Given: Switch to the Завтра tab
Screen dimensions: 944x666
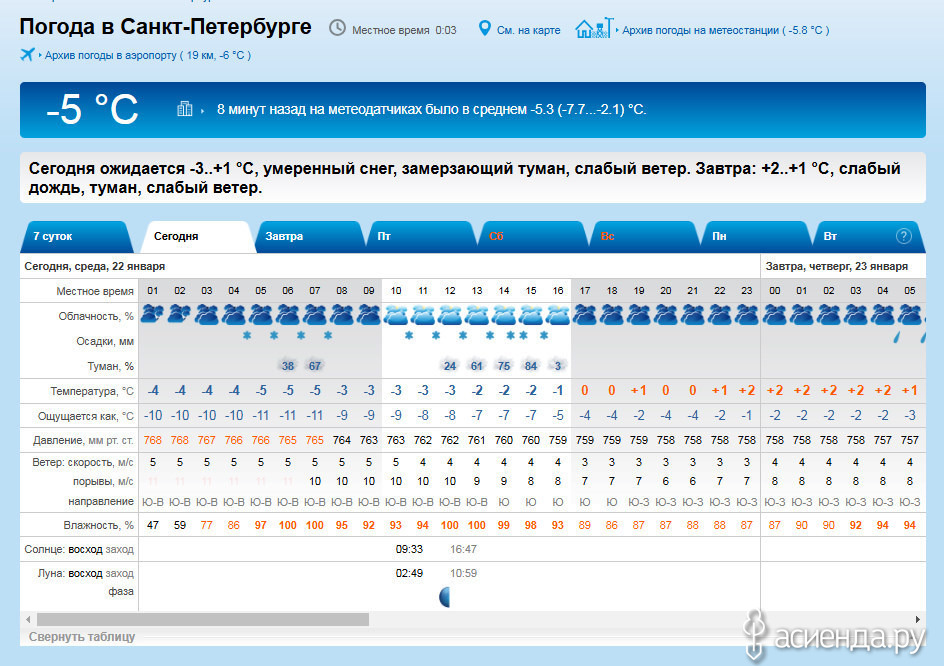Looking at the screenshot, I should (309, 237).
